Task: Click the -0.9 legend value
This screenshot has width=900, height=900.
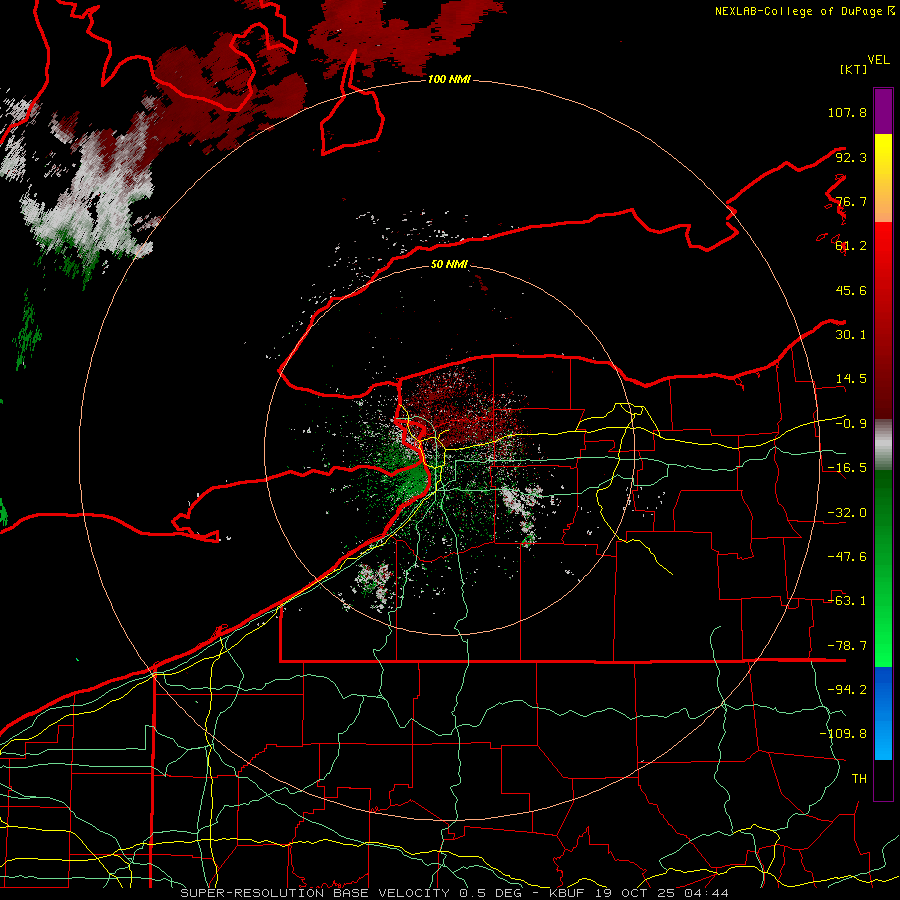Action: point(851,424)
